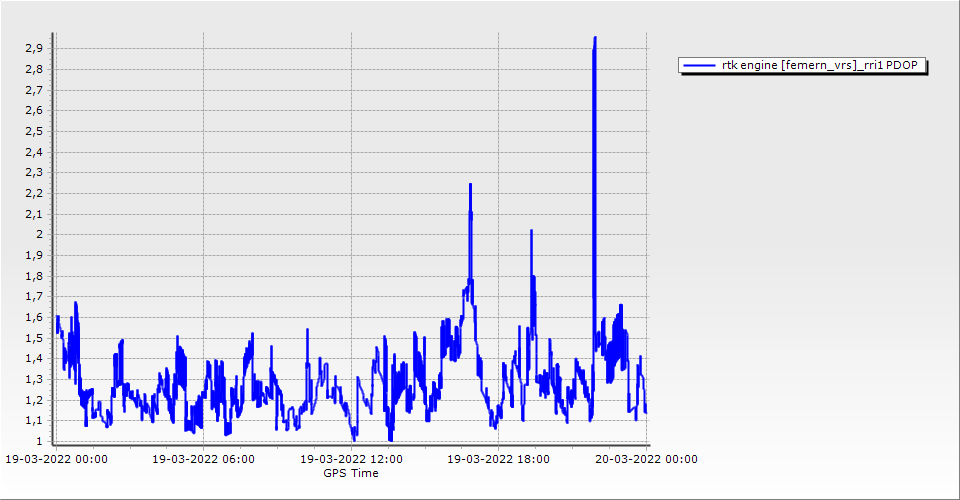Select the '20-03-2022 00:00' x-axis label
The image size is (960, 500).
646,459
